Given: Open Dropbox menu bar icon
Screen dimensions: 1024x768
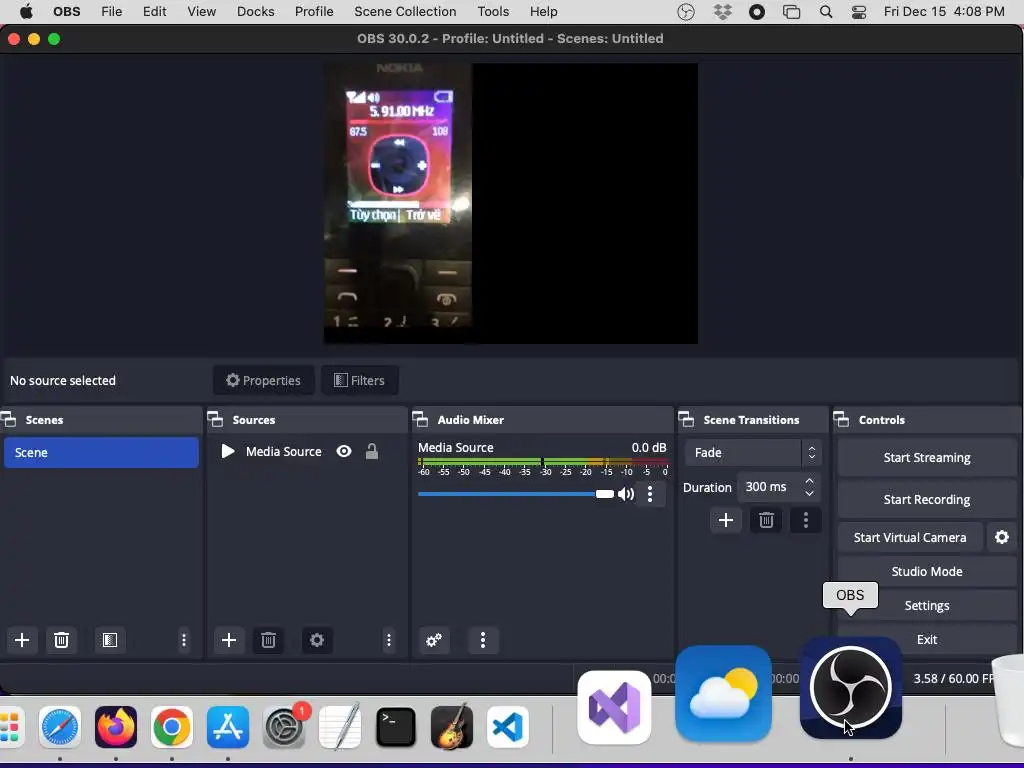Looking at the screenshot, I should 722,12.
